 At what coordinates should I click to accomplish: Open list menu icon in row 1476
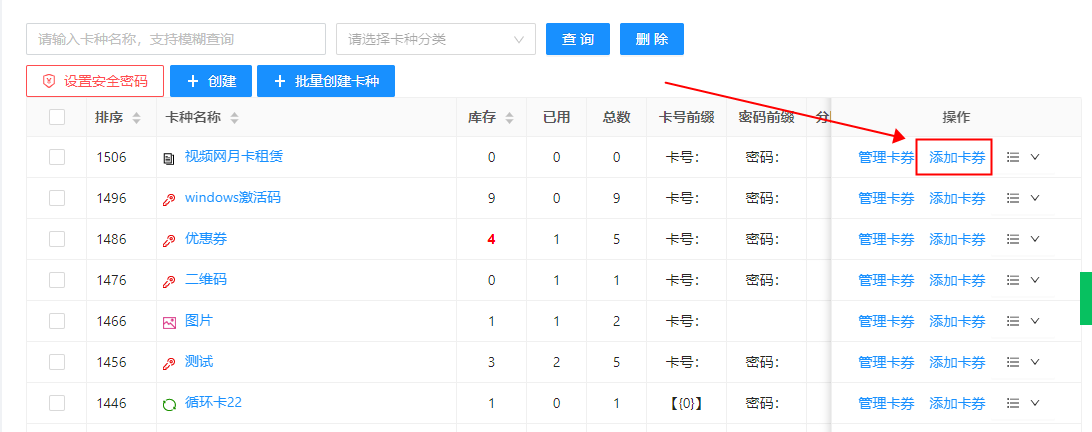1013,280
